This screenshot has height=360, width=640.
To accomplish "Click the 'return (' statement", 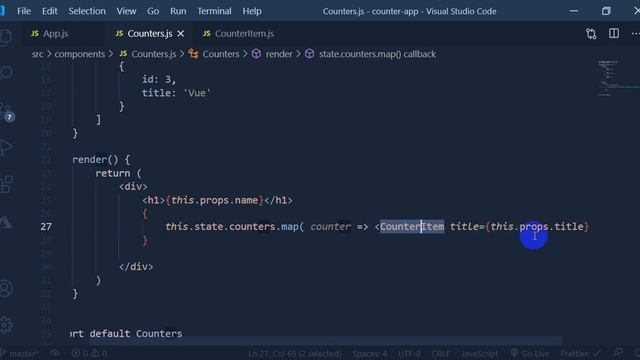I will [118, 173].
